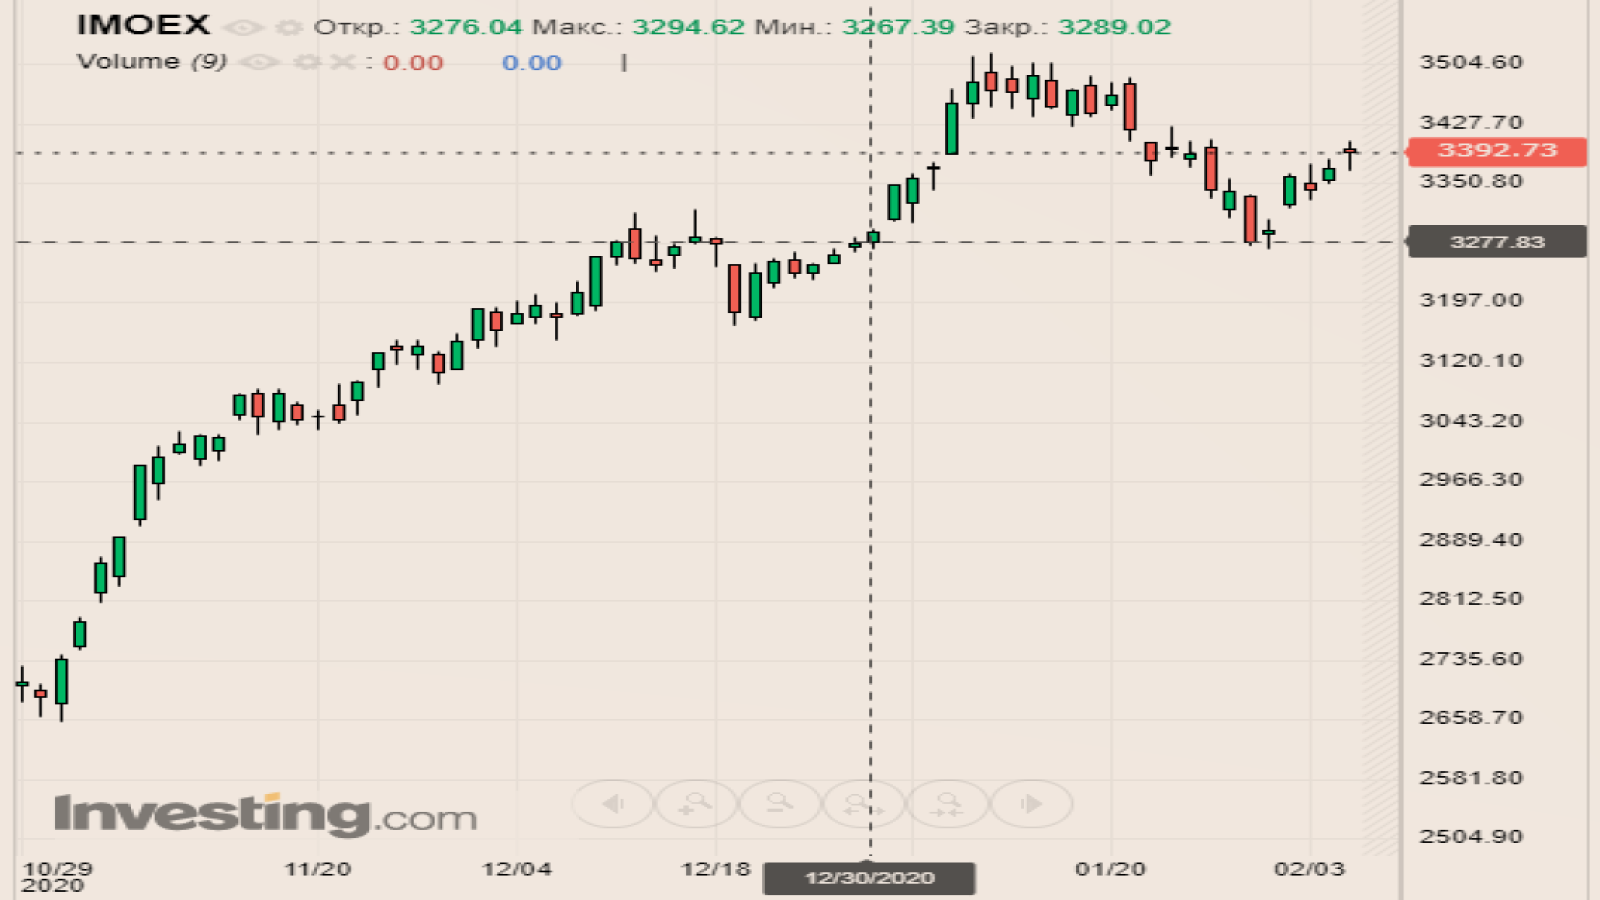
Task: Click the current price label 3392.73
Action: click(x=1497, y=151)
